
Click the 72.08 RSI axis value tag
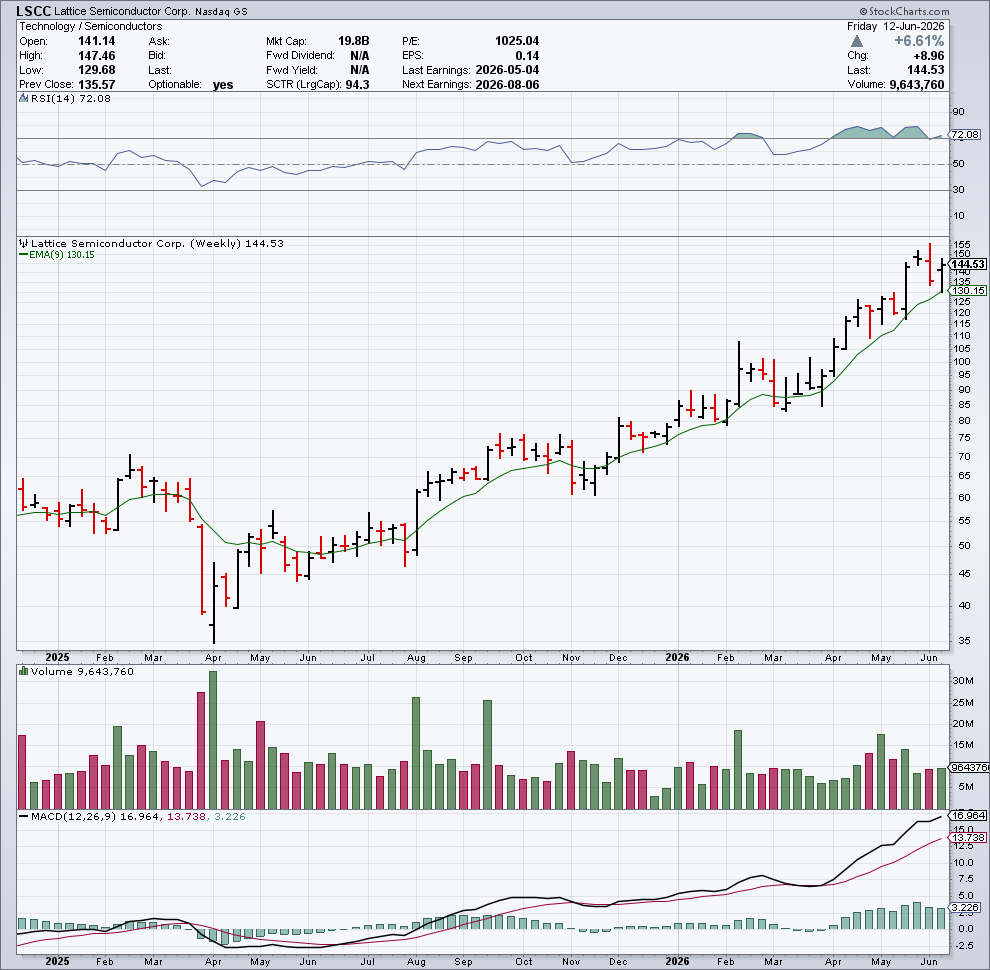coord(965,135)
